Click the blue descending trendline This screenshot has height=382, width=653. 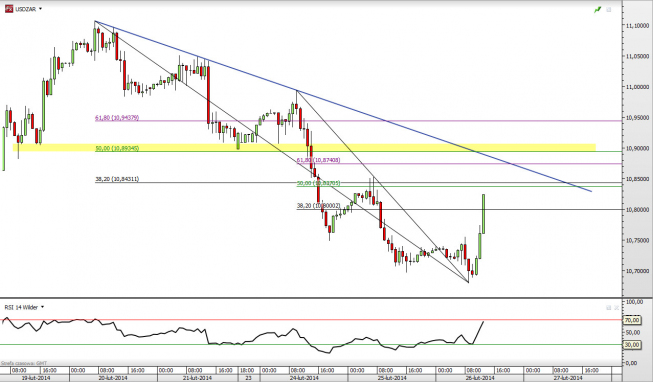click(x=343, y=106)
